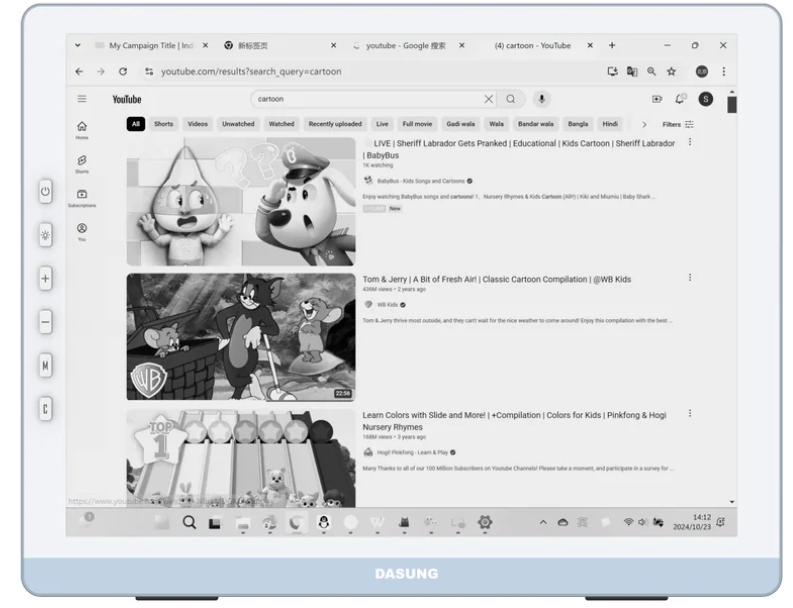Open options menu for Tom & Jerry video
Image resolution: width=793 pixels, height=608 pixels.
pyautogui.click(x=689, y=277)
